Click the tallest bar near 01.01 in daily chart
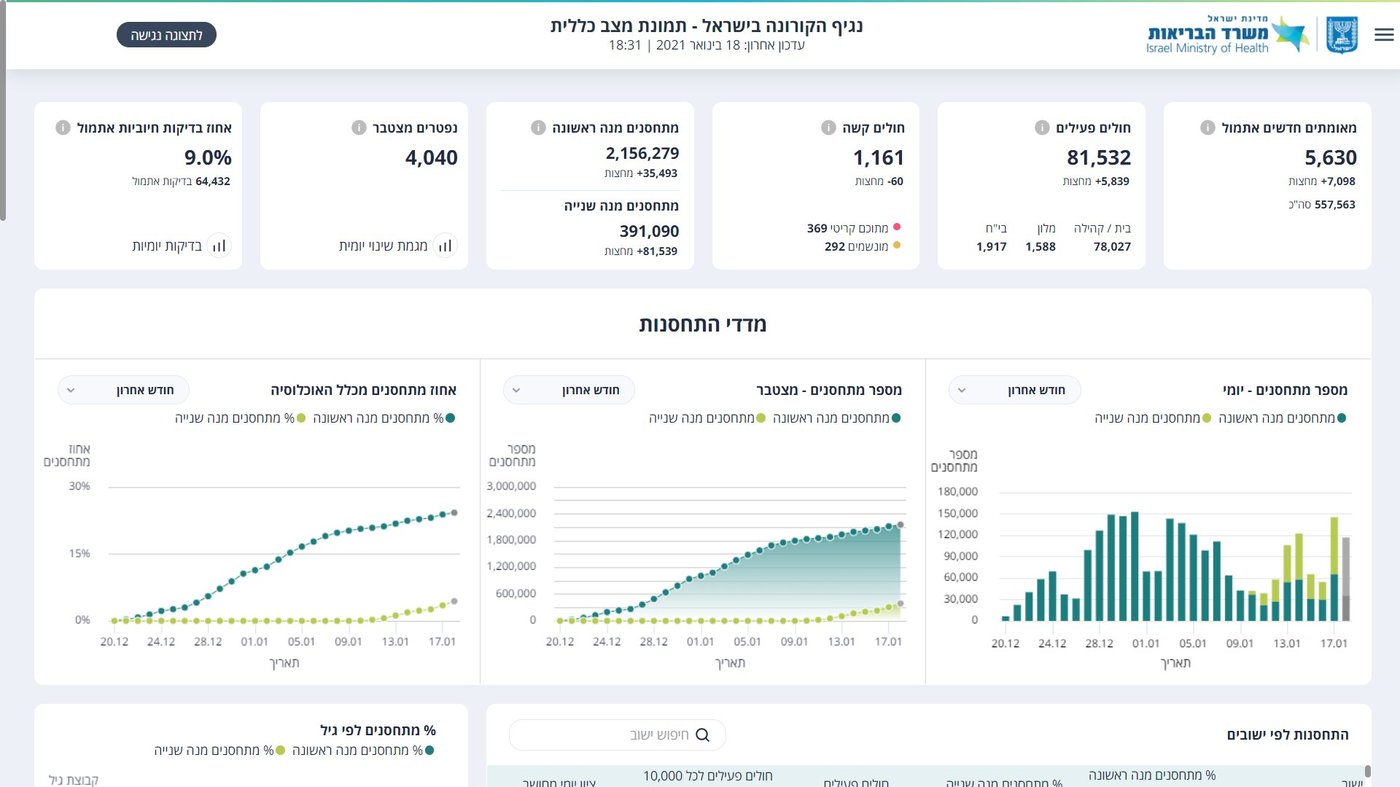This screenshot has width=1400, height=787. 1135,566
